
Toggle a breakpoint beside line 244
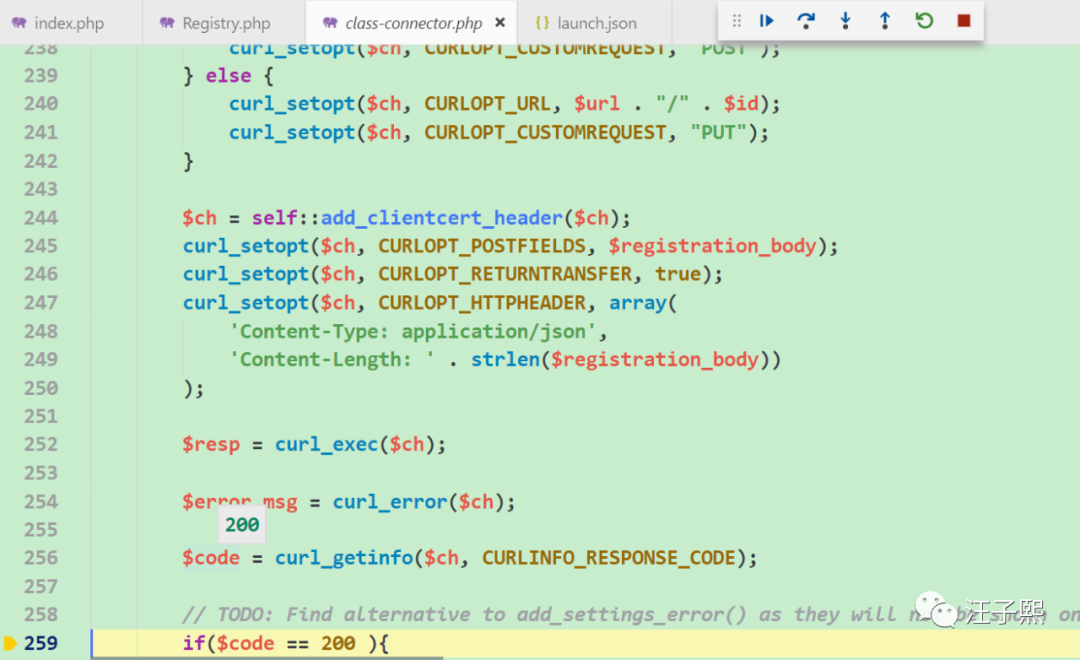(x=10, y=218)
